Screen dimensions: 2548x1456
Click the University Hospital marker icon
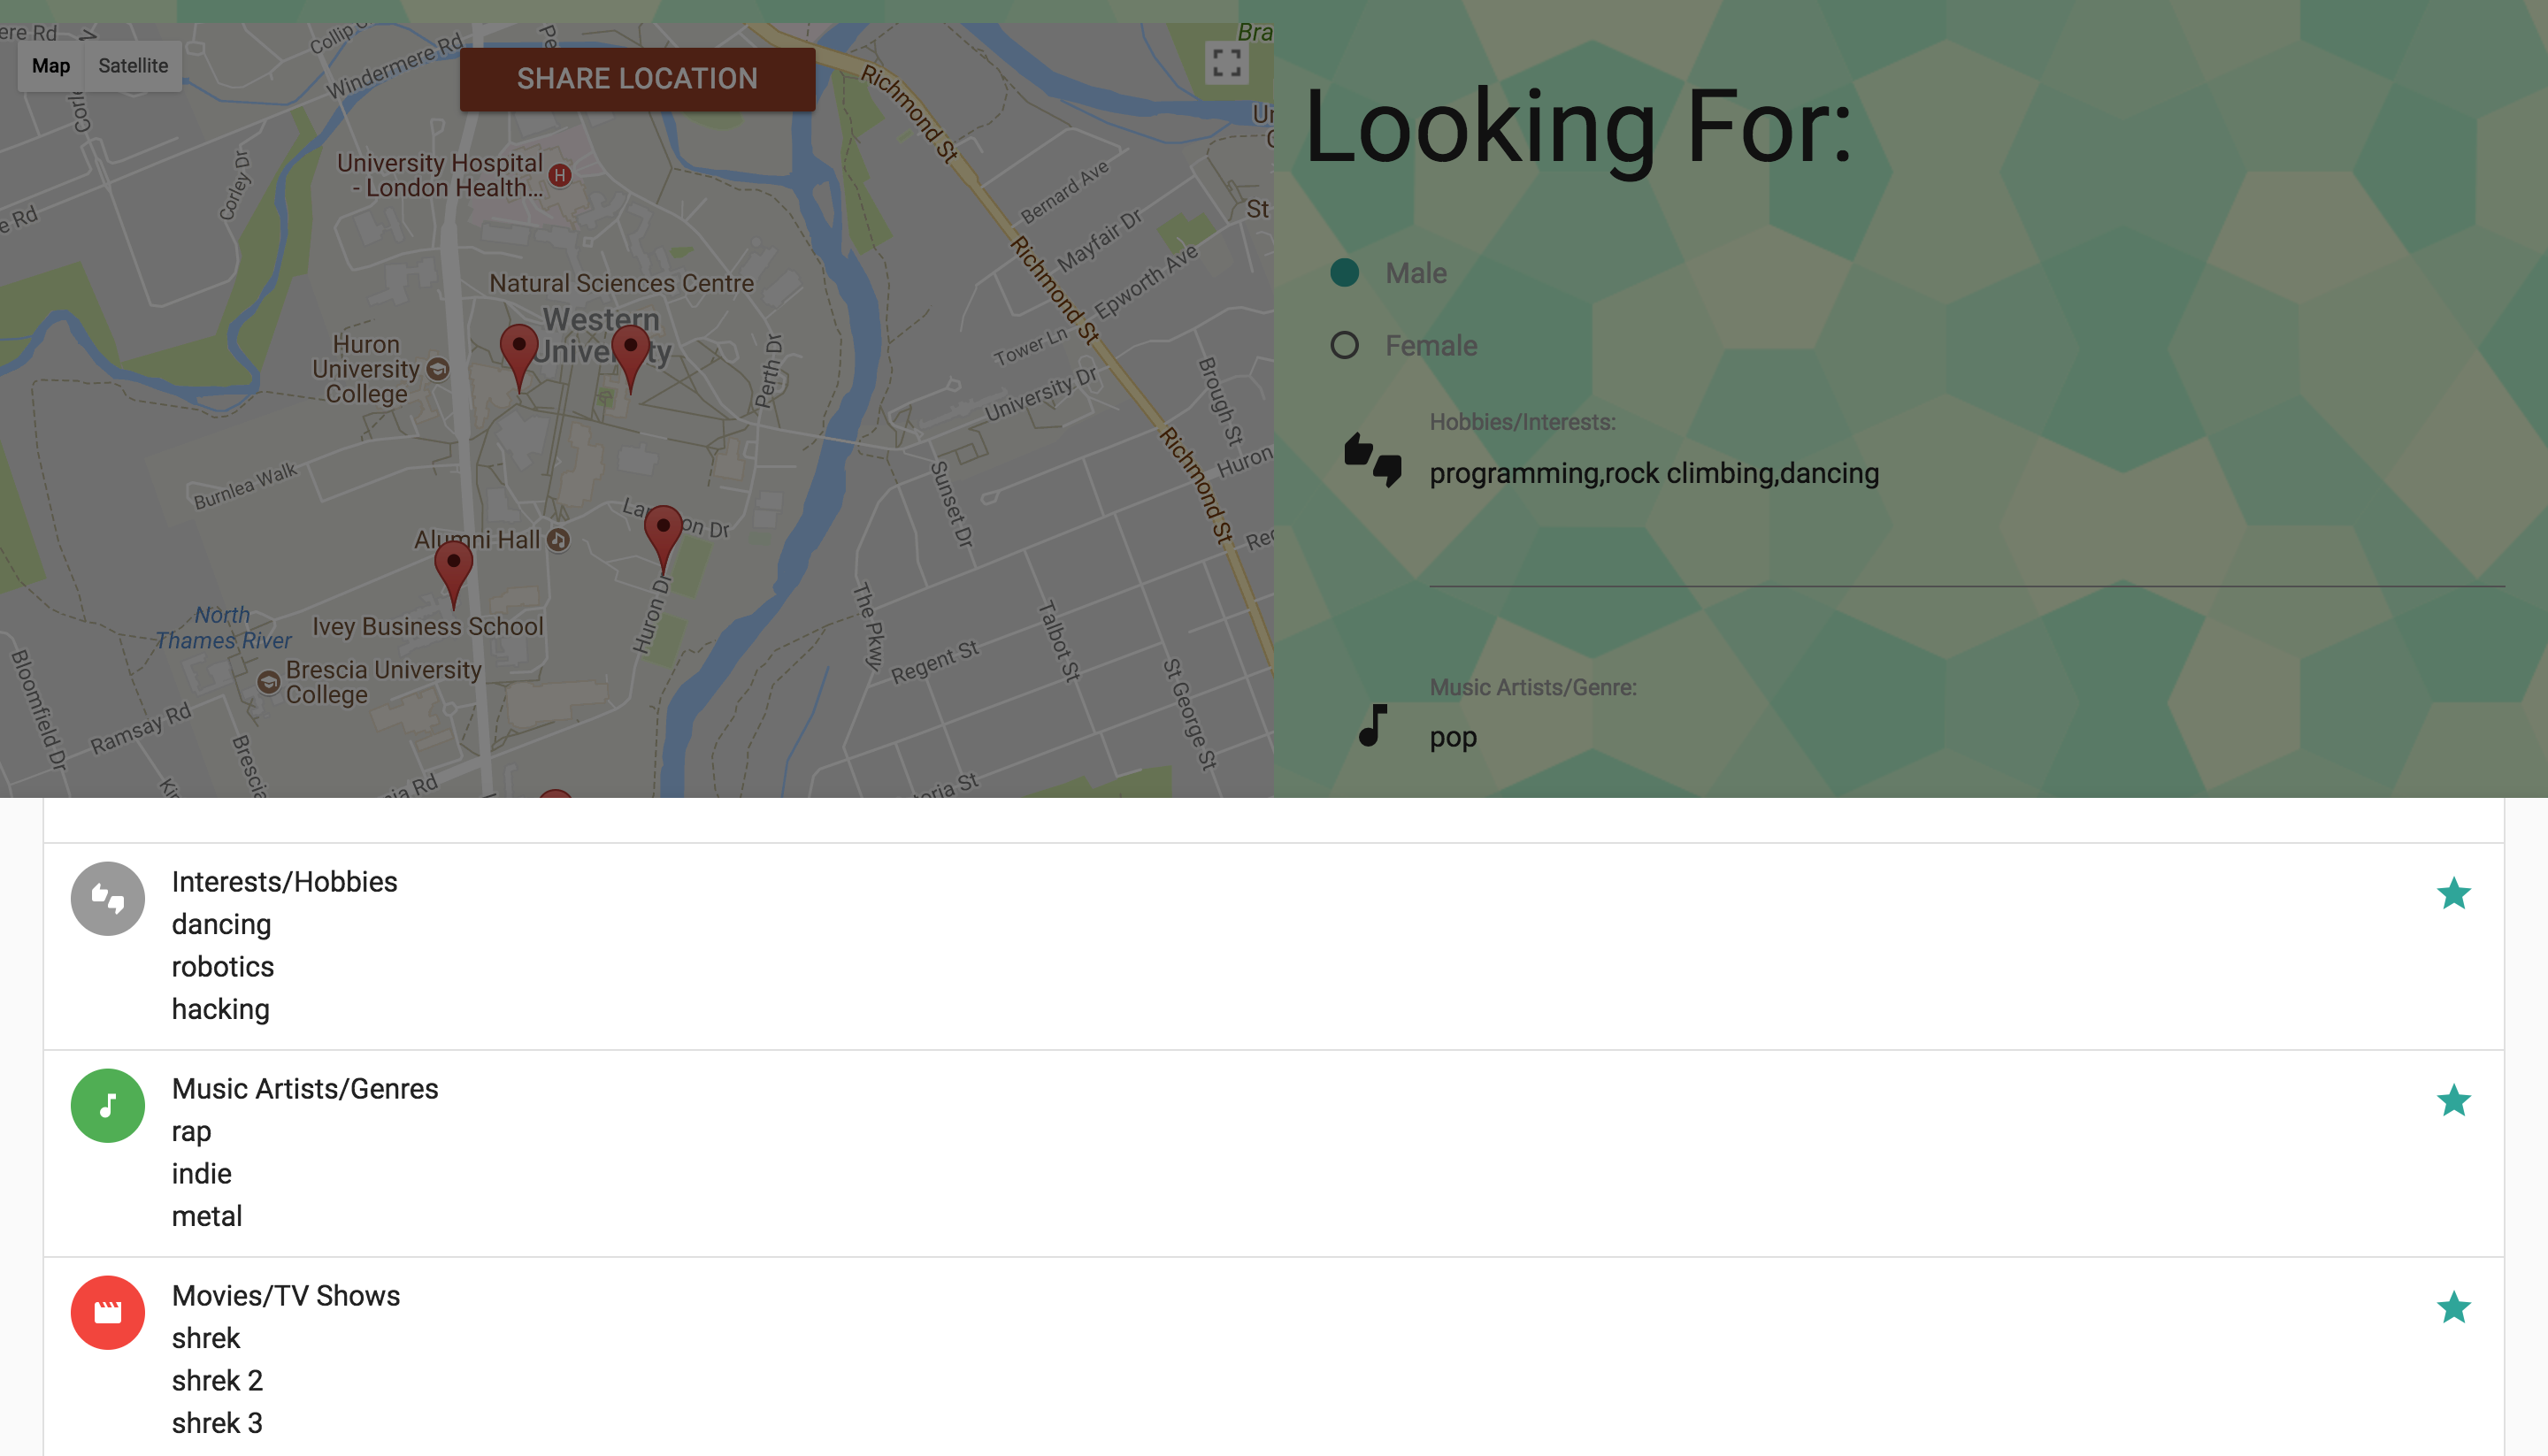560,175
